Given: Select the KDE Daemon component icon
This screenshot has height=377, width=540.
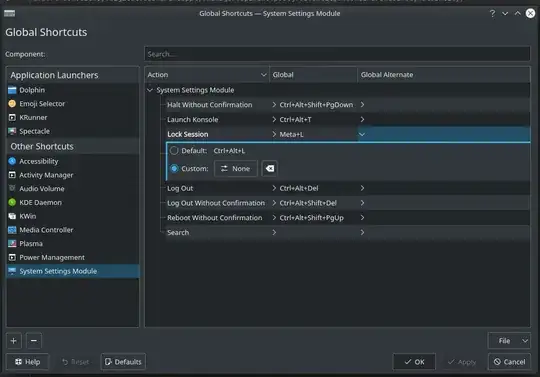Looking at the screenshot, I should (12, 202).
